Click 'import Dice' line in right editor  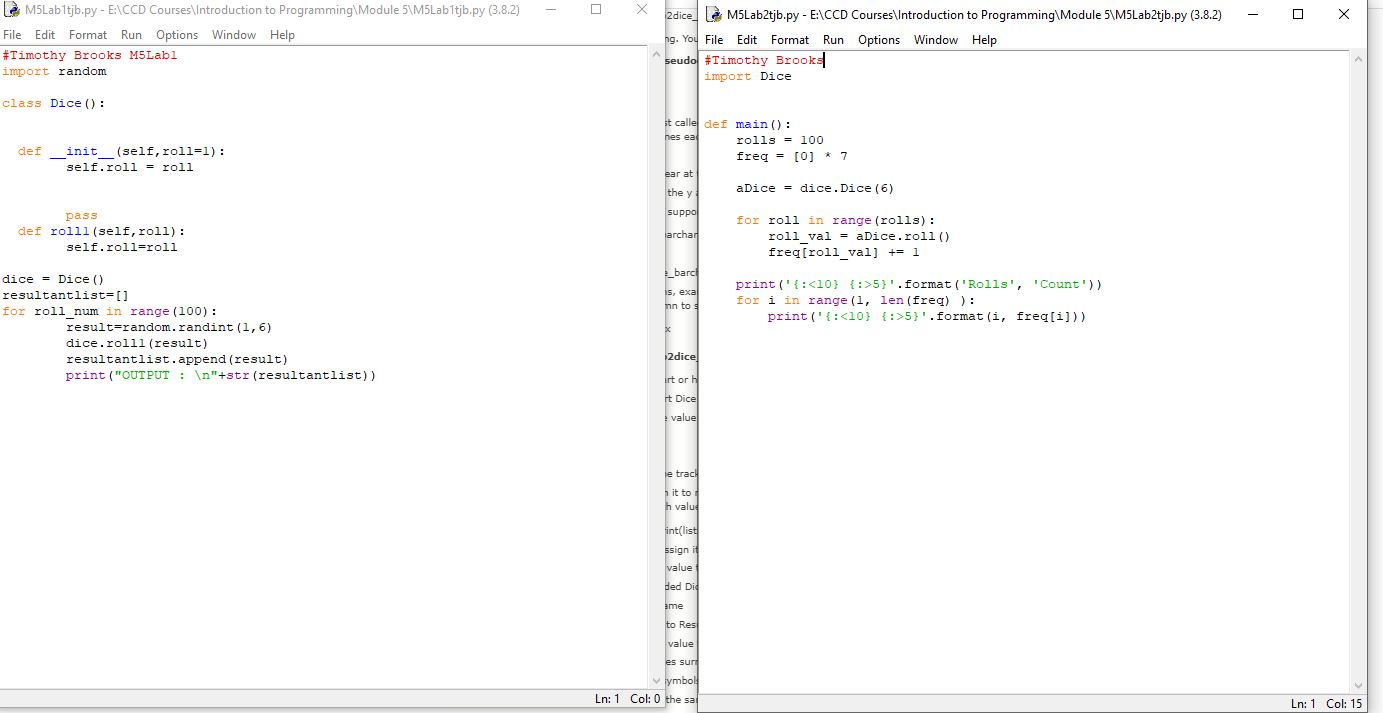748,76
